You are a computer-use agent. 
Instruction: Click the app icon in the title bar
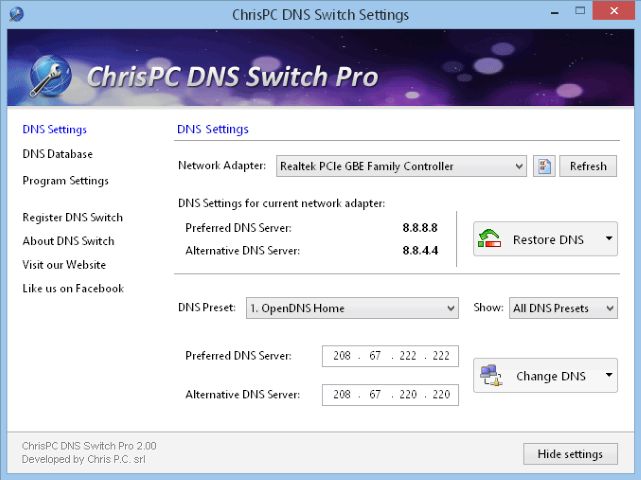click(16, 14)
